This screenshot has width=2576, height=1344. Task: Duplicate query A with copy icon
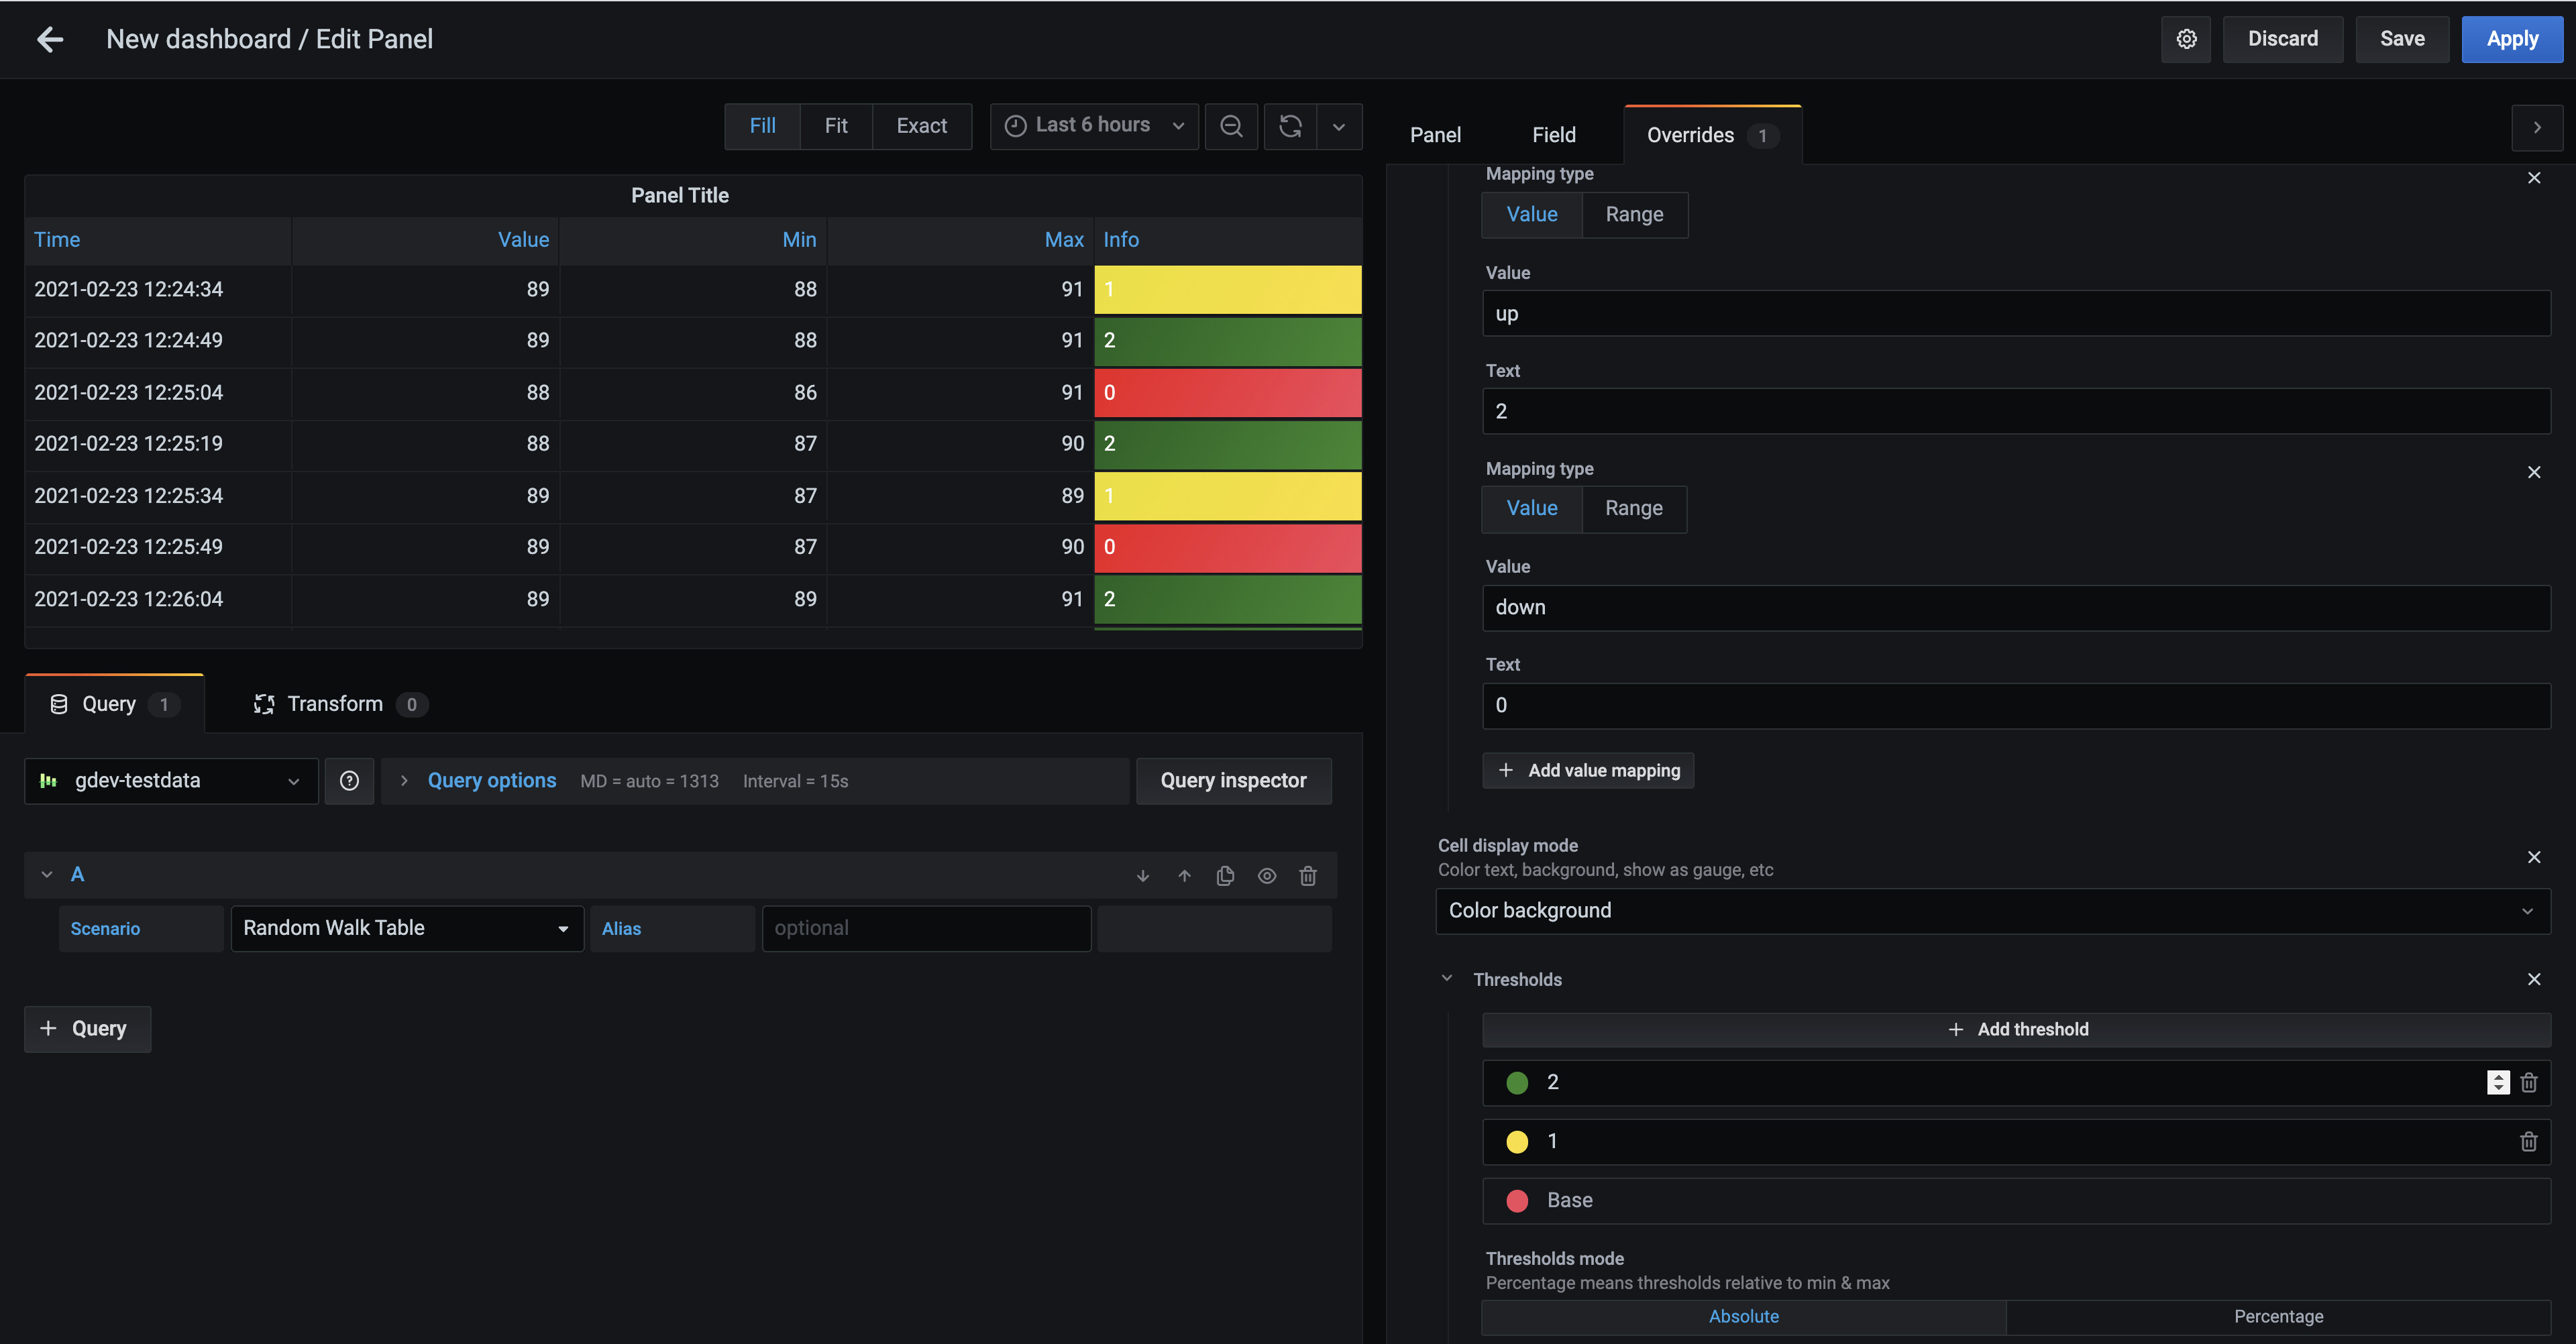coord(1225,876)
